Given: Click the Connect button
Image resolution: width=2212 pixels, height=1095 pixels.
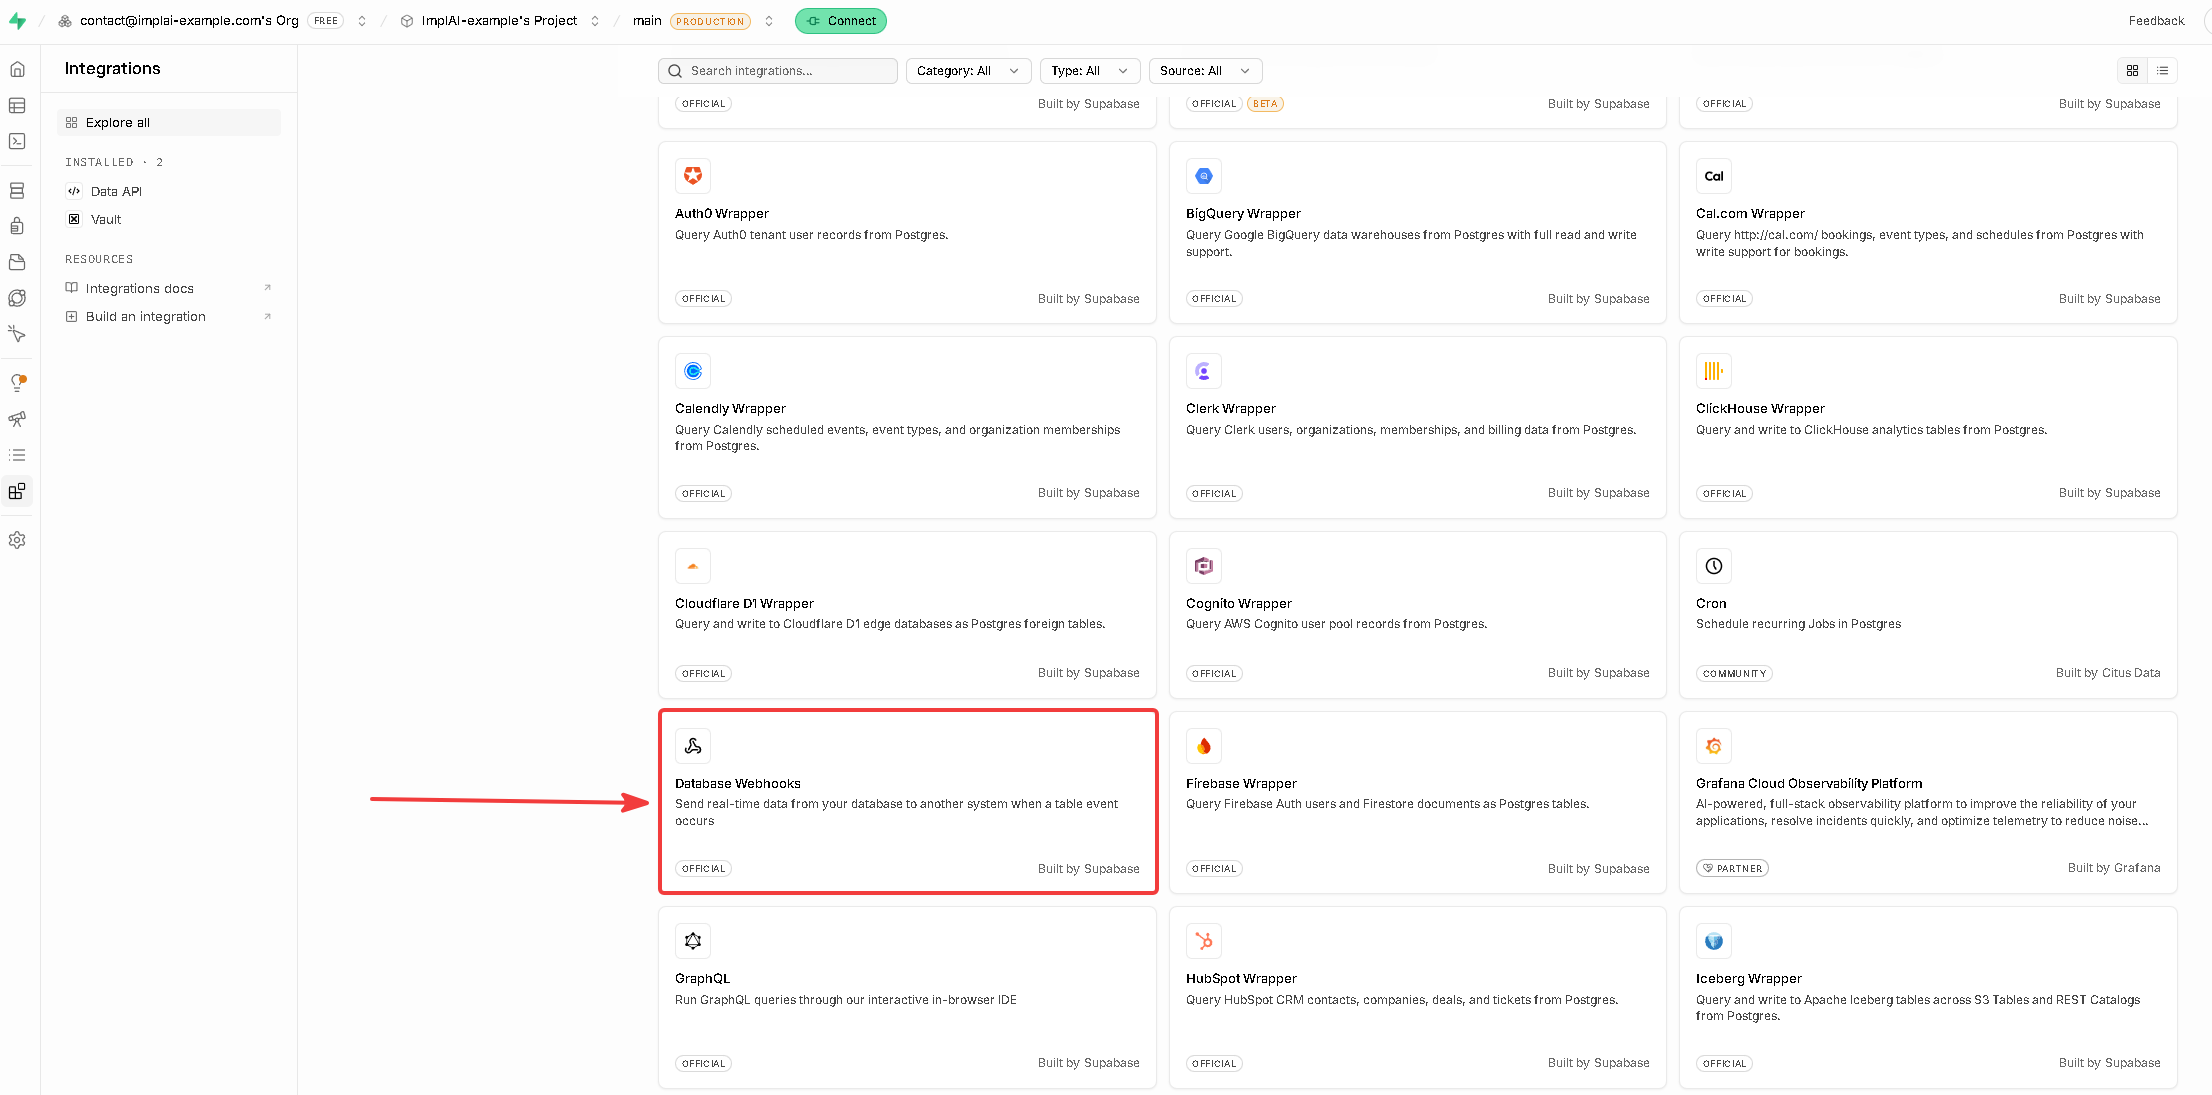Looking at the screenshot, I should (x=841, y=21).
